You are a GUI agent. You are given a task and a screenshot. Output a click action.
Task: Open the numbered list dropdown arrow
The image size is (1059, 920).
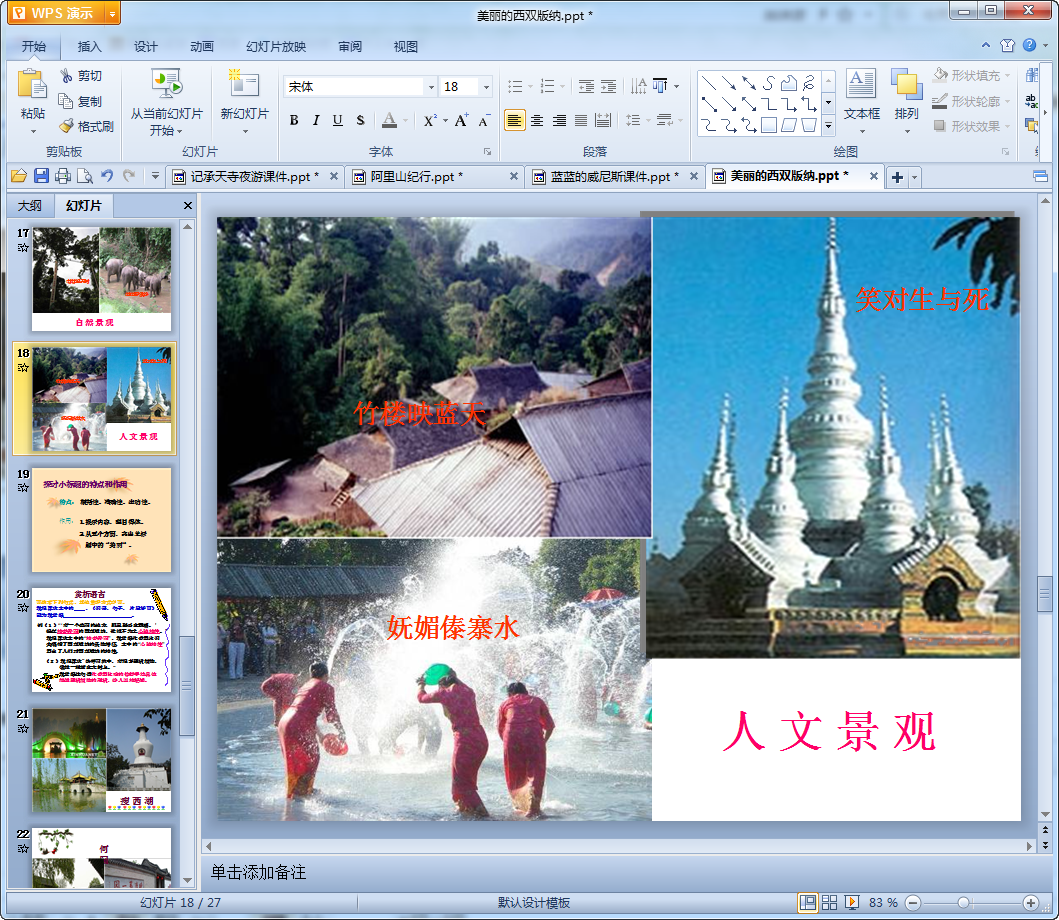(x=563, y=86)
